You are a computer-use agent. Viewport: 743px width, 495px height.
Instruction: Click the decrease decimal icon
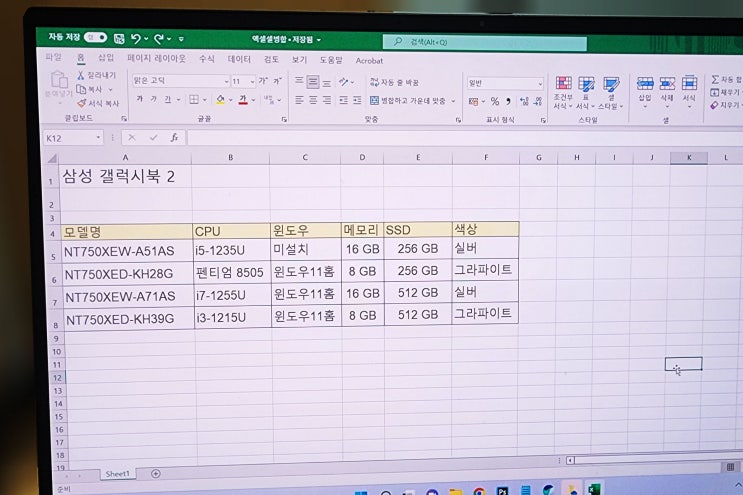pos(538,101)
